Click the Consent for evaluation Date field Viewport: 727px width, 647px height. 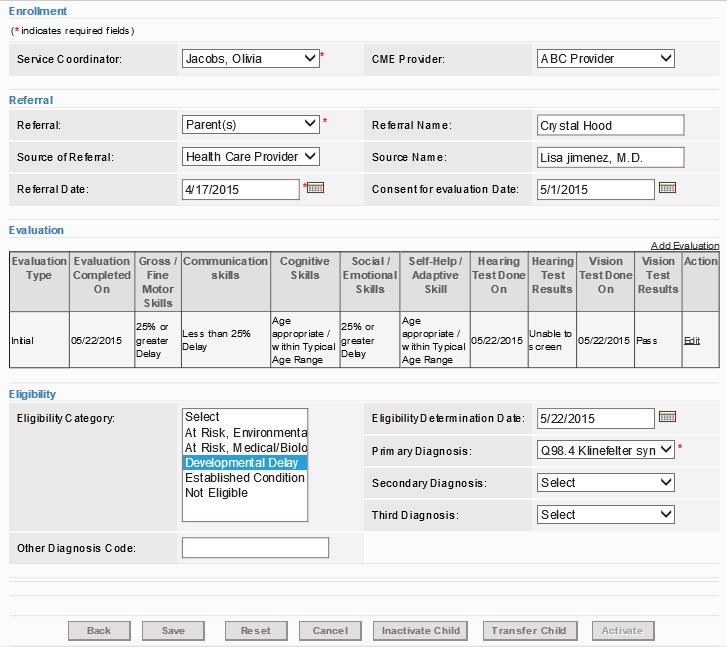point(595,189)
